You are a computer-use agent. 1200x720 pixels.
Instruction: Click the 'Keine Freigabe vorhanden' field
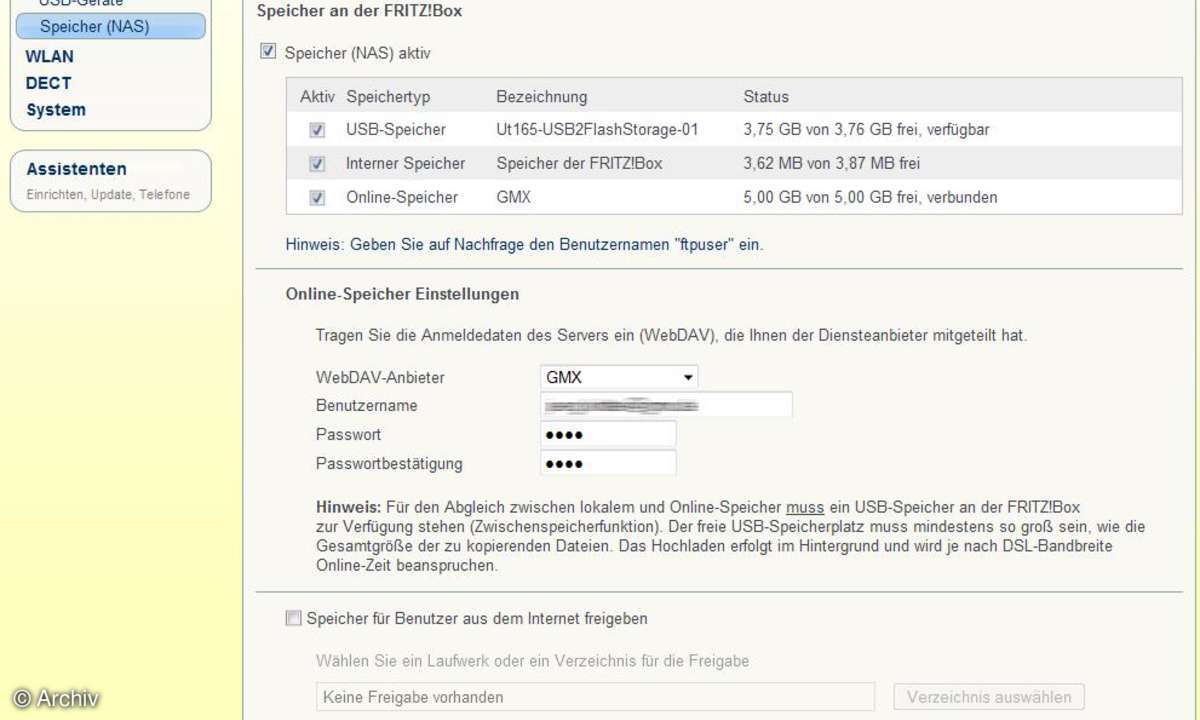(x=595, y=697)
